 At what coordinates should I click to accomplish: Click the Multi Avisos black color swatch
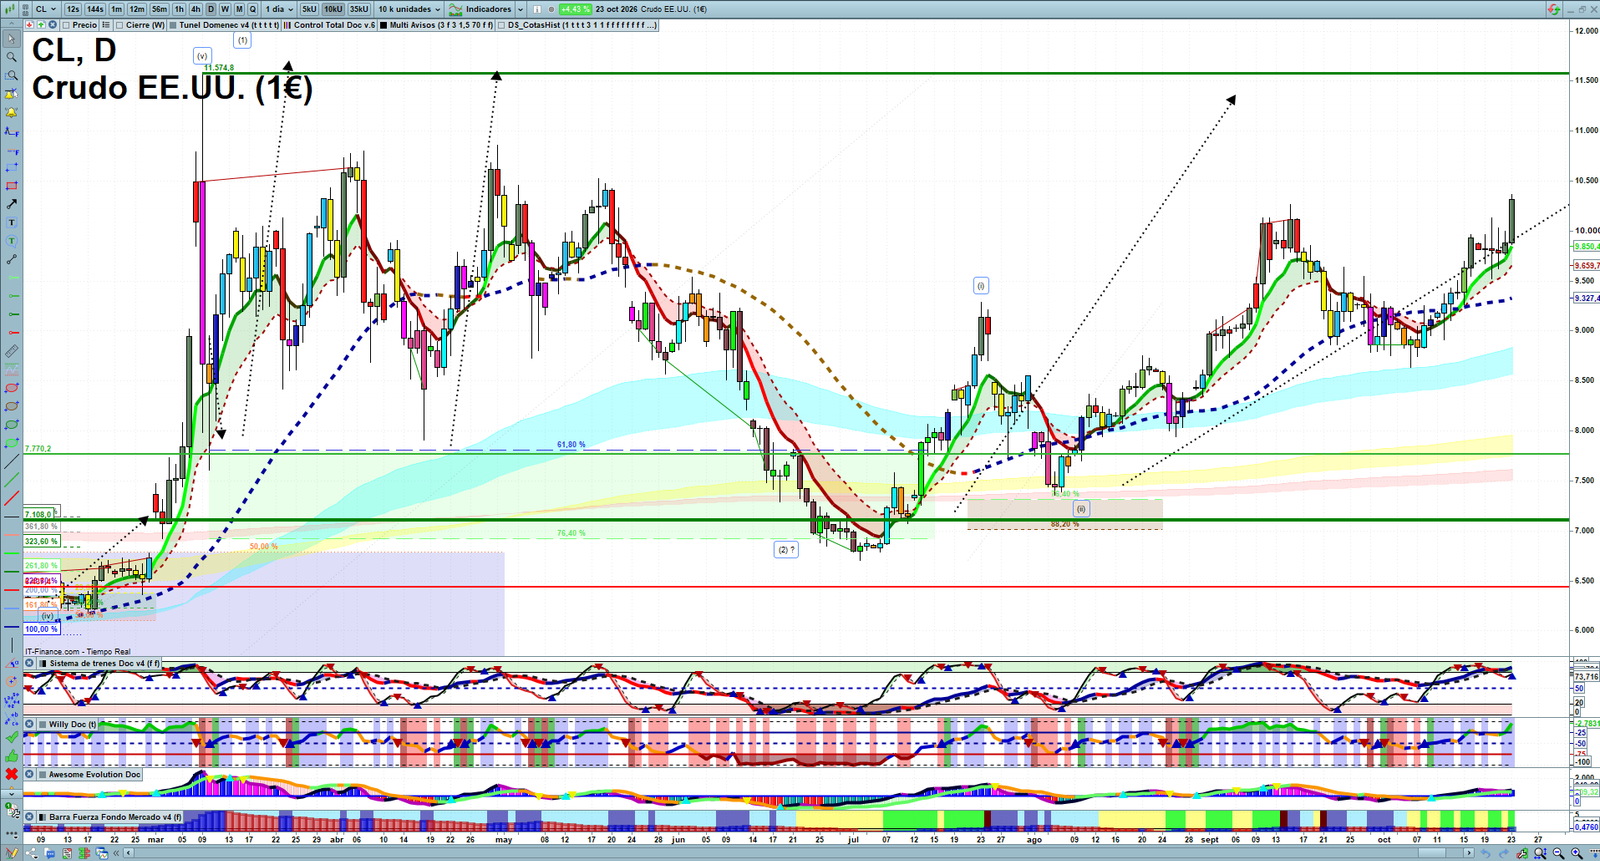coord(384,25)
